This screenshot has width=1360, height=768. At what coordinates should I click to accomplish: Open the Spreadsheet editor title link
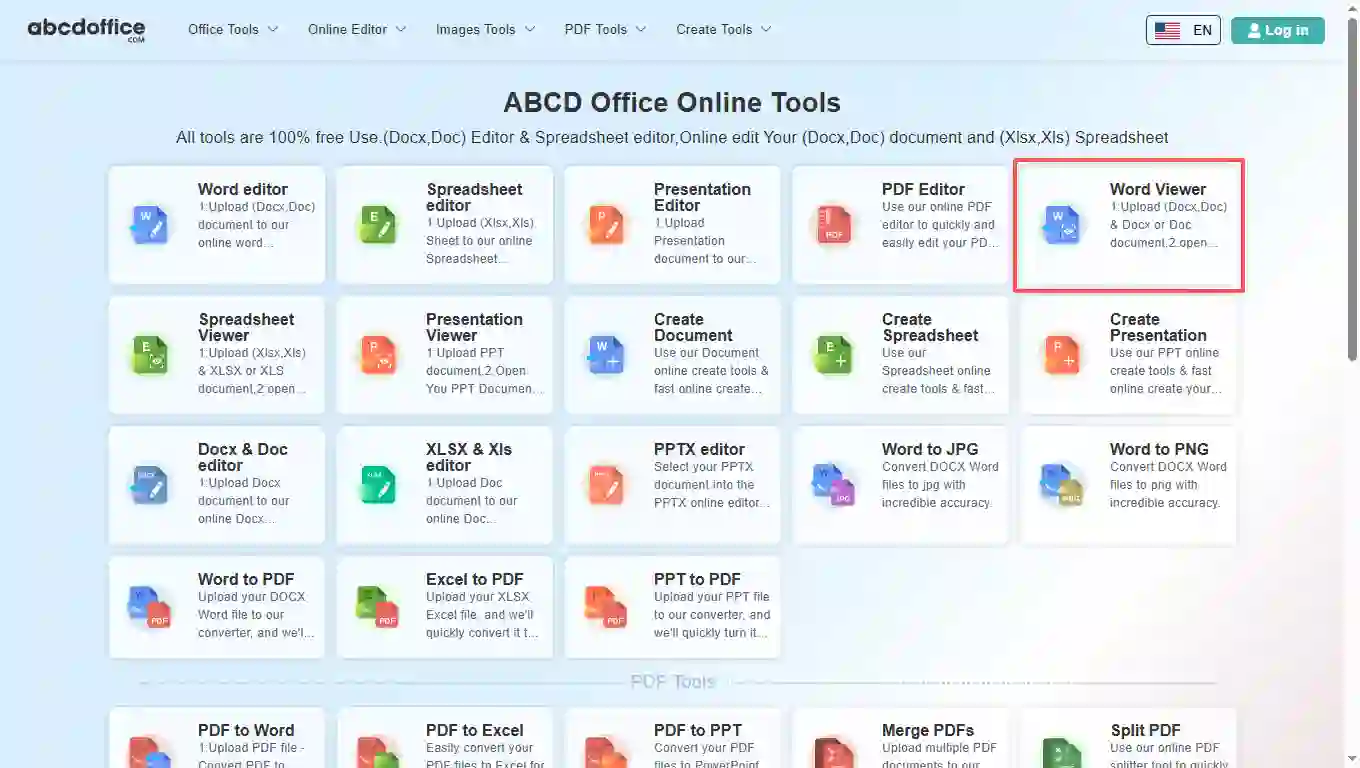(474, 197)
